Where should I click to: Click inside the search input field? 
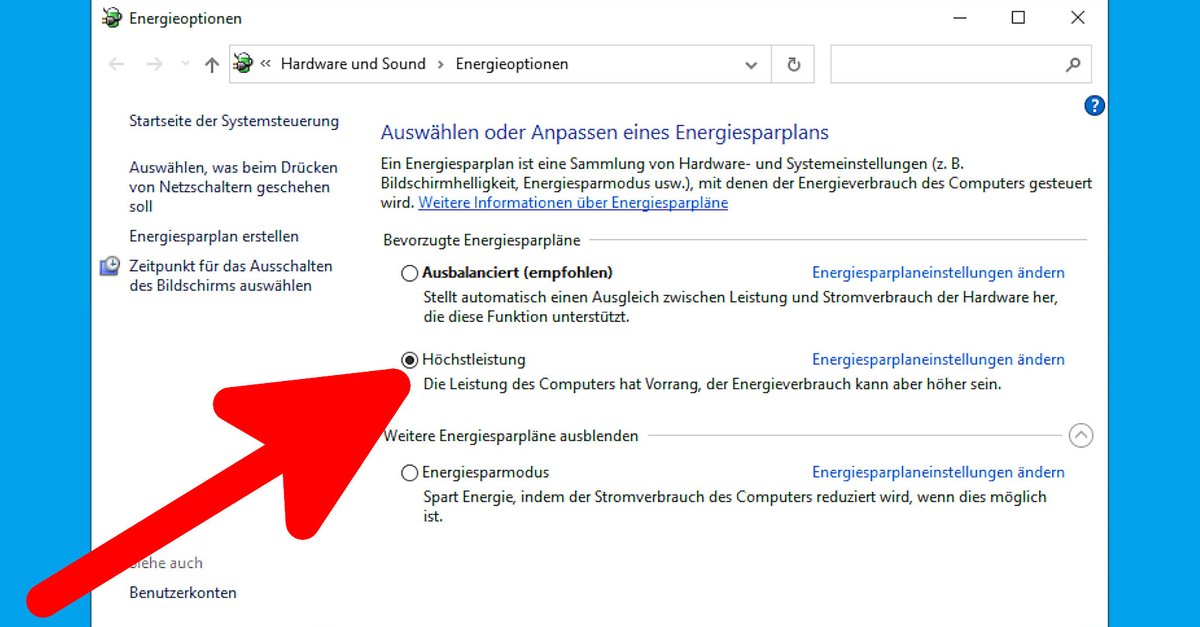(950, 63)
